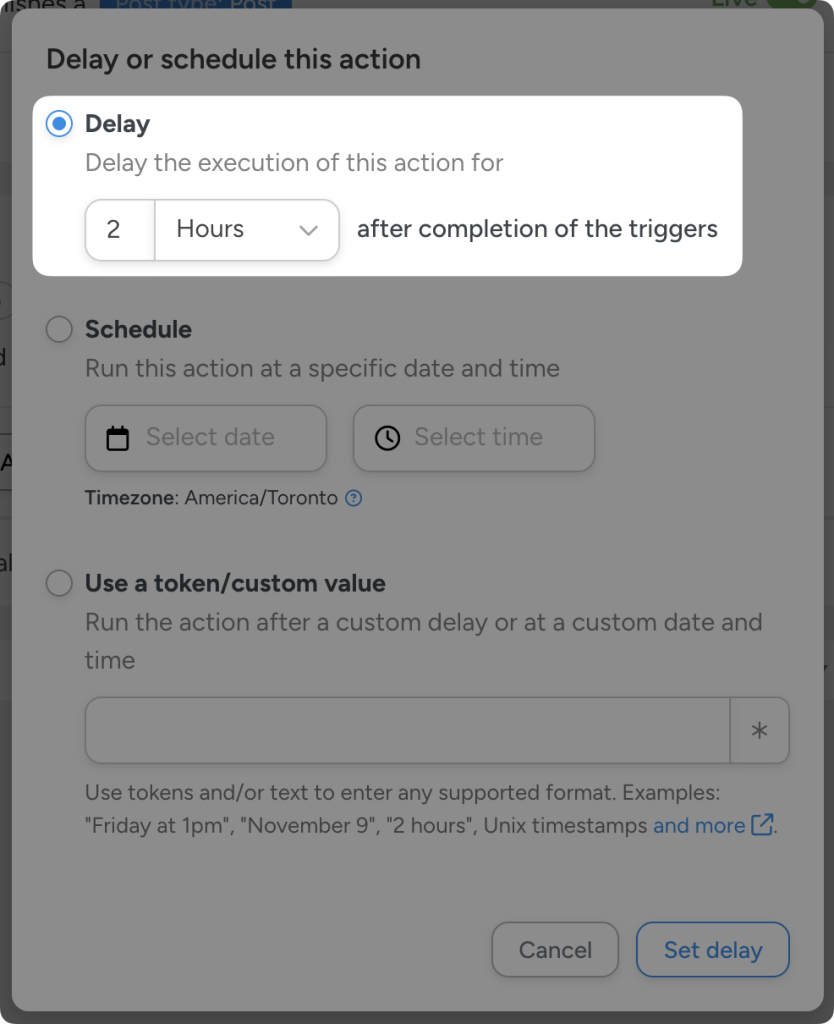Open the Select date picker

(x=205, y=437)
